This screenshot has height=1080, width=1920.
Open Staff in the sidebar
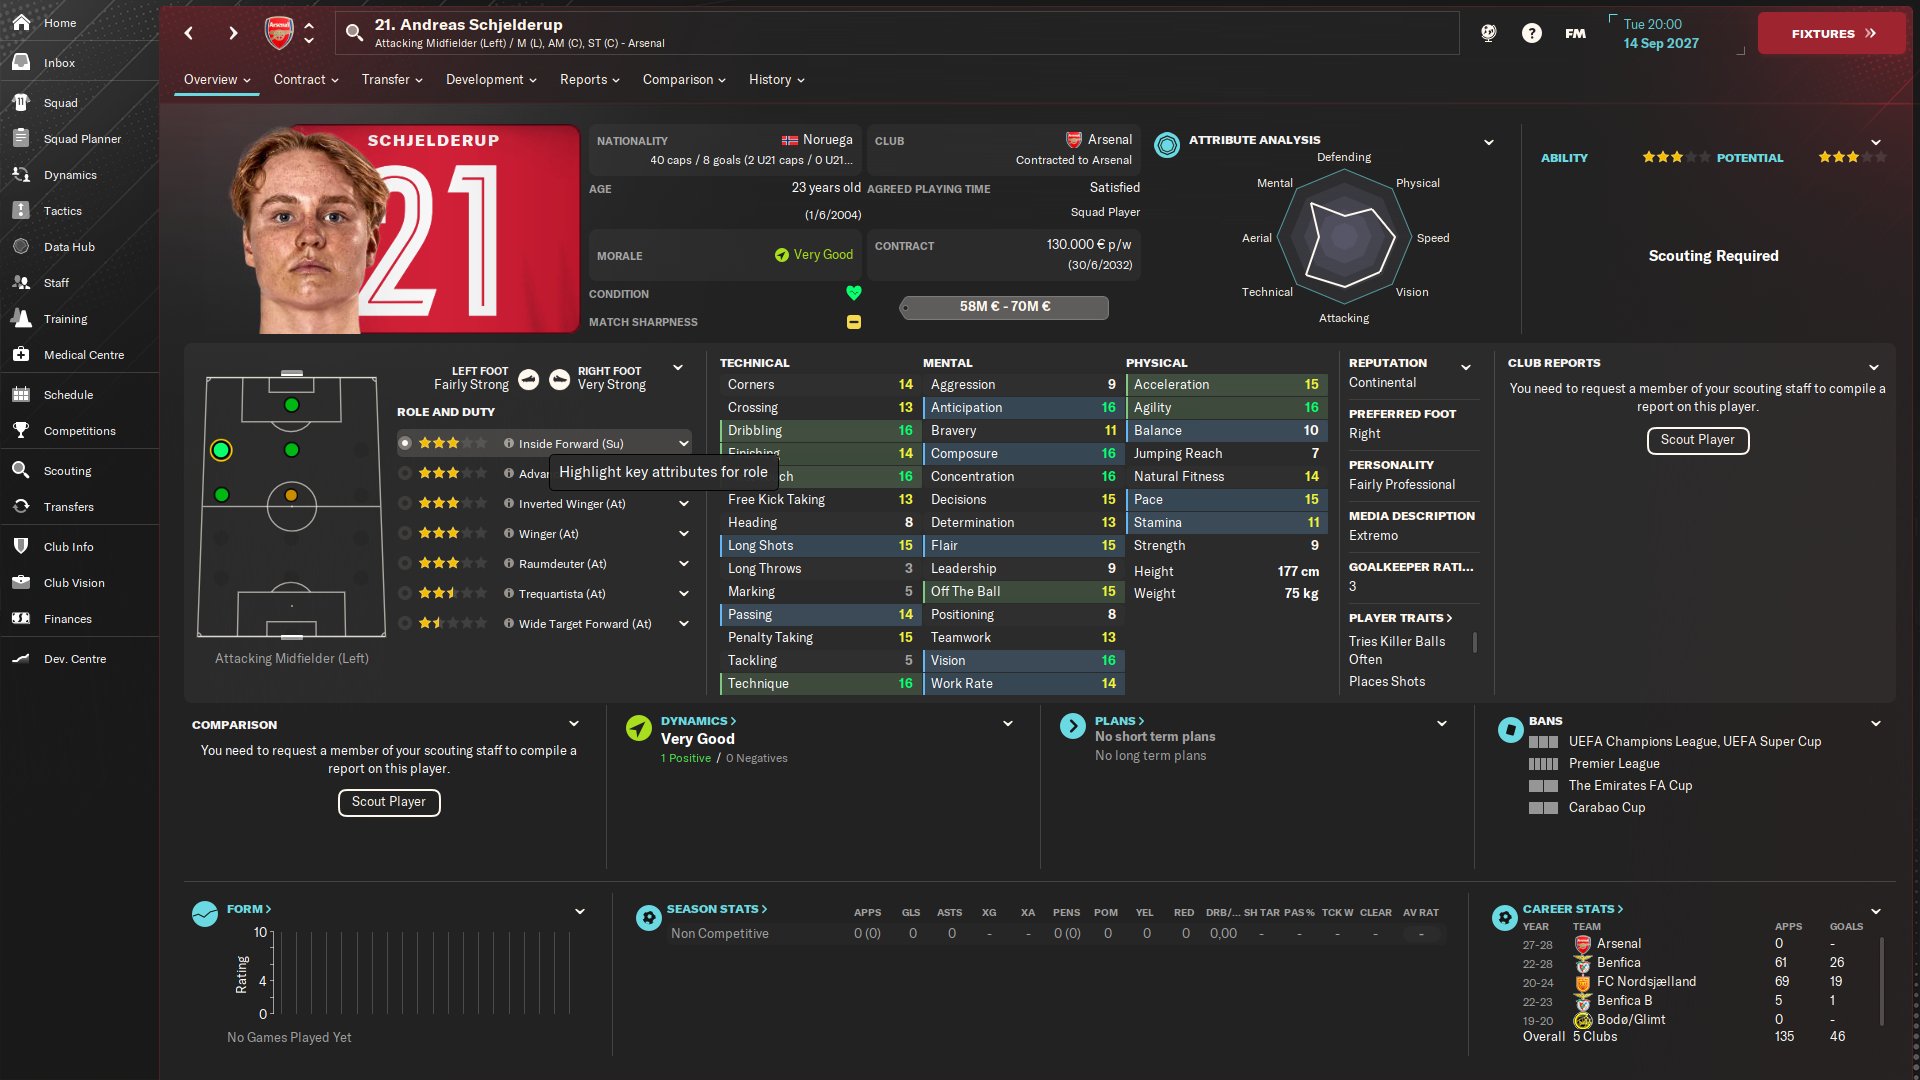(x=56, y=282)
